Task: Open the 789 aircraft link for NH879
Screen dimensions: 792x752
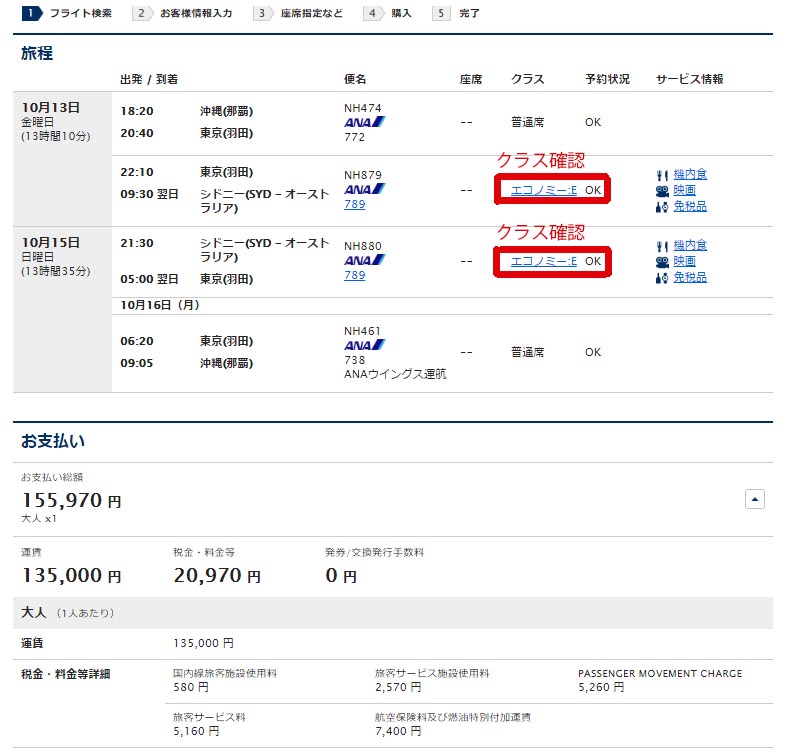Action: tap(354, 204)
